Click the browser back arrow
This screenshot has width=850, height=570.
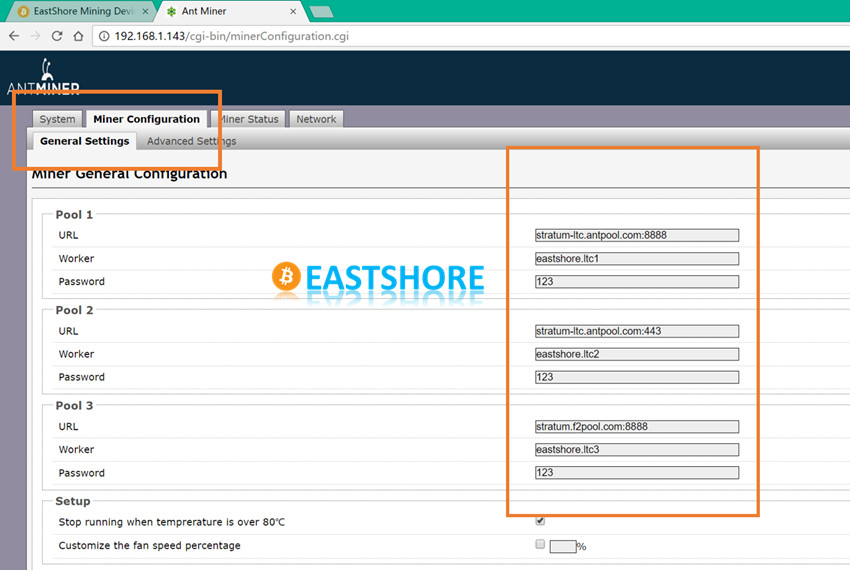(x=14, y=36)
